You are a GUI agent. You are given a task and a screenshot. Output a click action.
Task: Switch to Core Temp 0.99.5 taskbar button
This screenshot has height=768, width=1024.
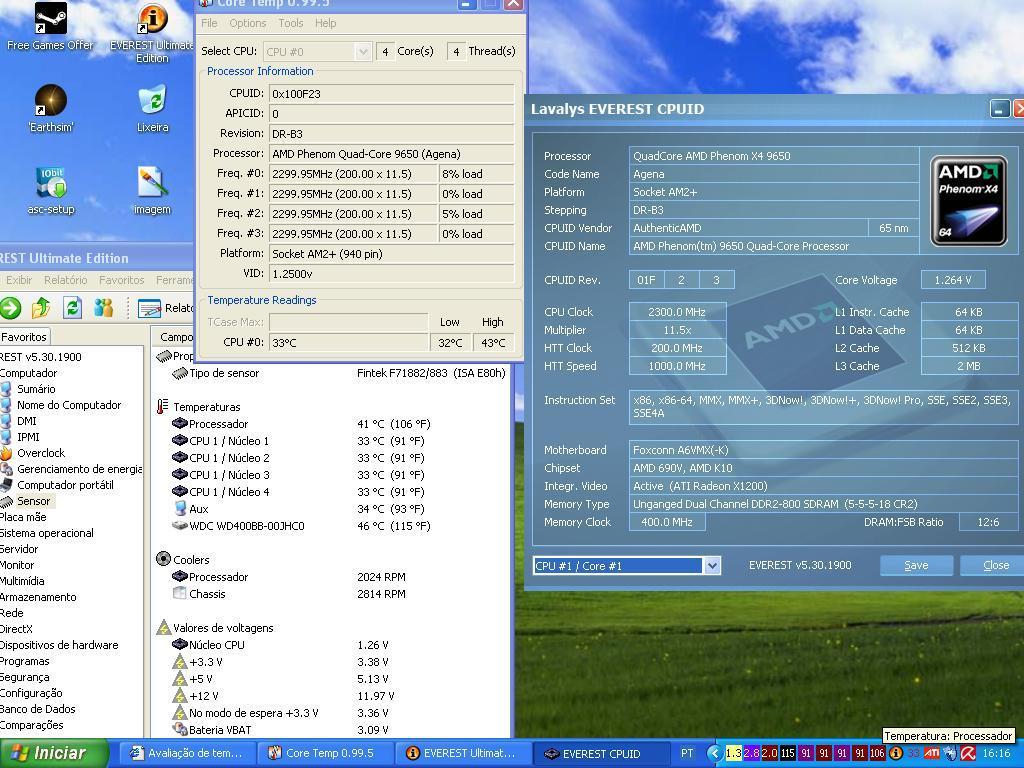point(325,753)
